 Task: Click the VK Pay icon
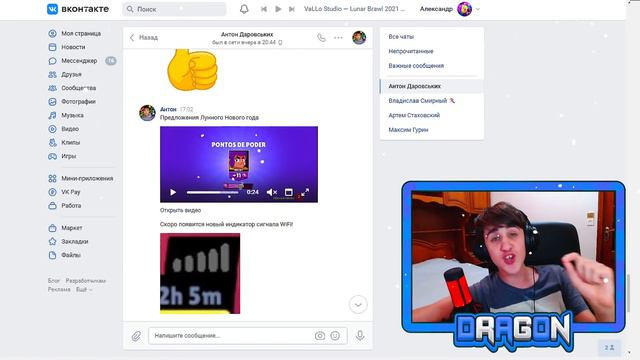click(52, 192)
